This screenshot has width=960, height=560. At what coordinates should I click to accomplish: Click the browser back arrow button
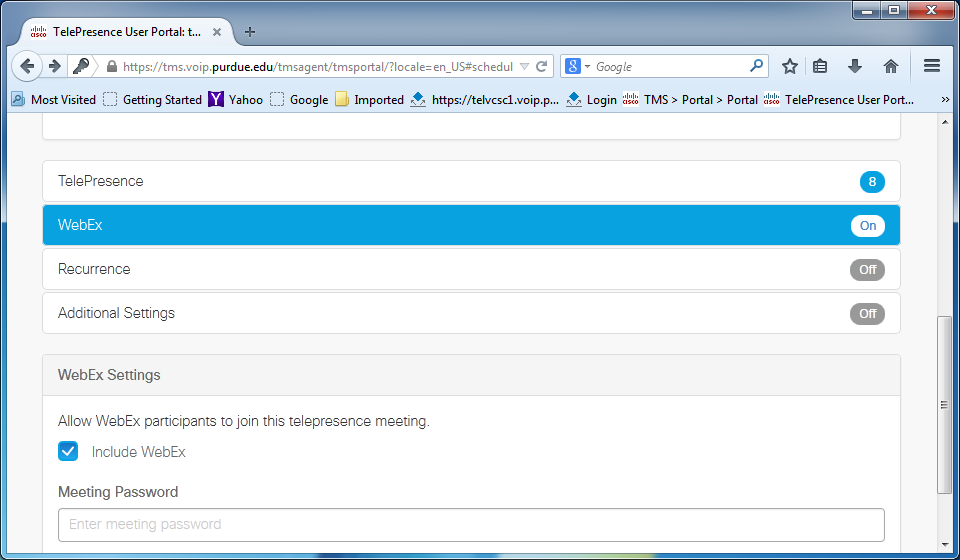click(x=28, y=66)
